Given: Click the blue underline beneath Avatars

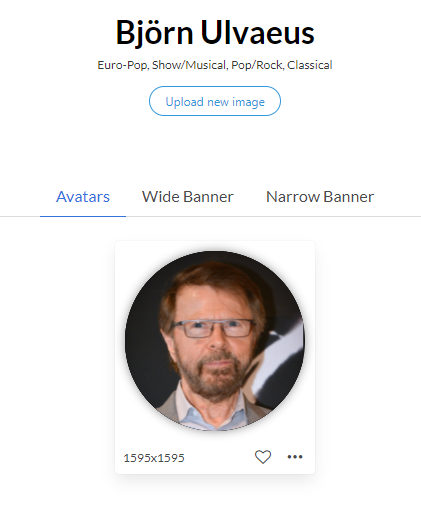Looking at the screenshot, I should [x=83, y=216].
